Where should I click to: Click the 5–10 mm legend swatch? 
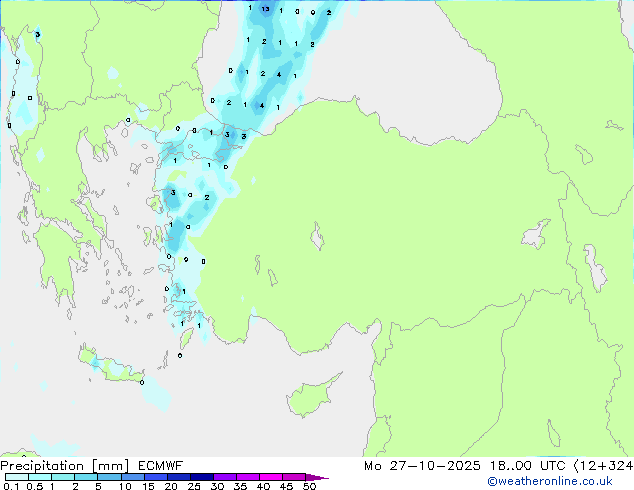[110, 477]
